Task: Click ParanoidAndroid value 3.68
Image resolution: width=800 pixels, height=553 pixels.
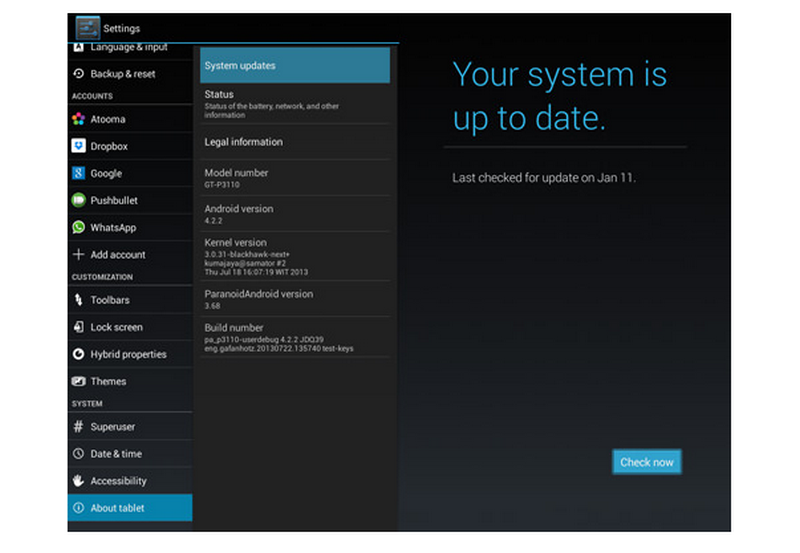Action: pos(212,306)
